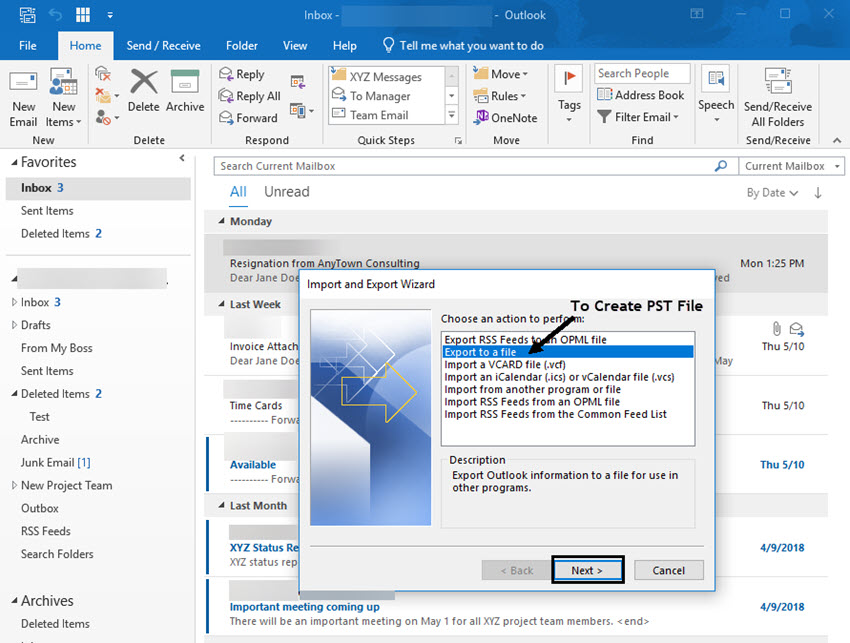Select Import from another program or file

[532, 389]
